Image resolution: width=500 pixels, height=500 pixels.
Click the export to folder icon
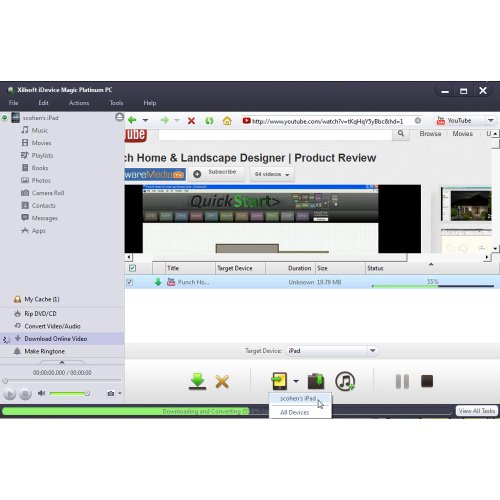316,381
